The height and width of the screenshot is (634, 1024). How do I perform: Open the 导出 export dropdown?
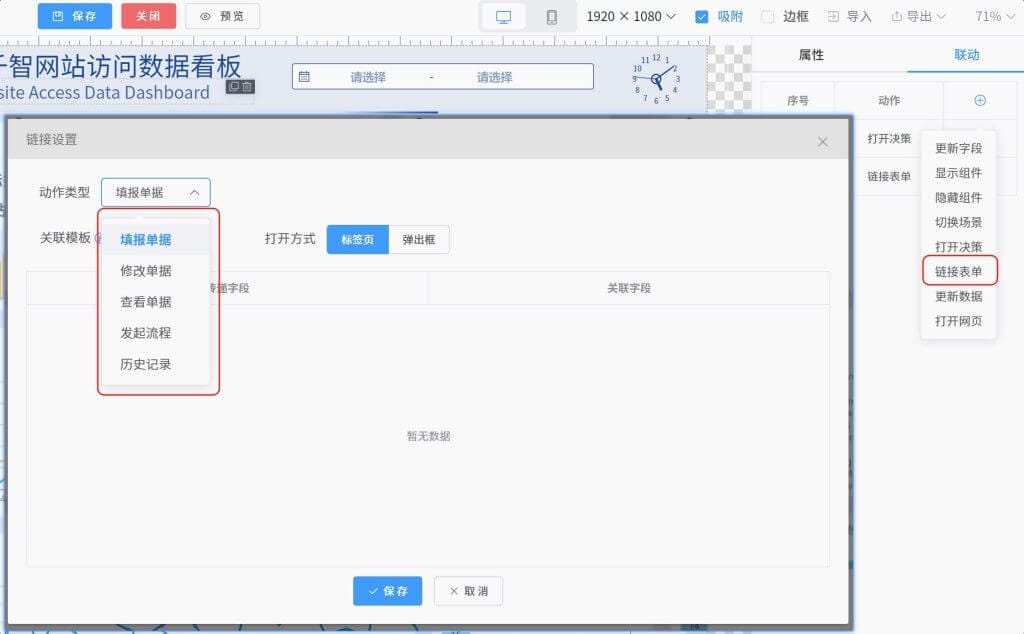pyautogui.click(x=919, y=16)
